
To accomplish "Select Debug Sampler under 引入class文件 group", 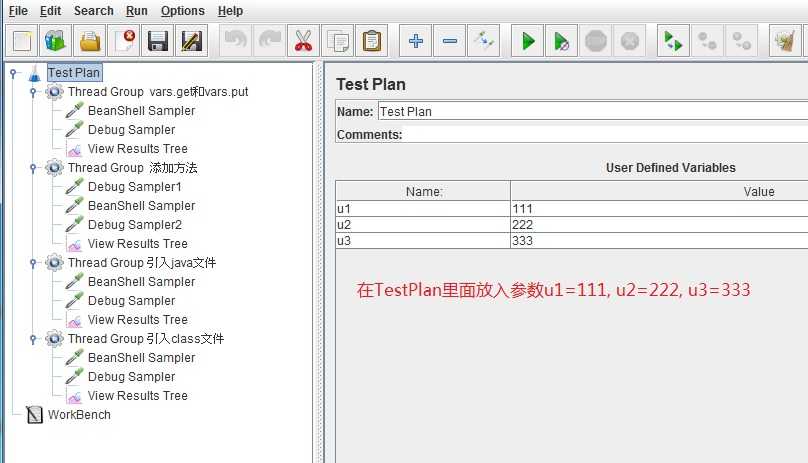I will click(131, 377).
